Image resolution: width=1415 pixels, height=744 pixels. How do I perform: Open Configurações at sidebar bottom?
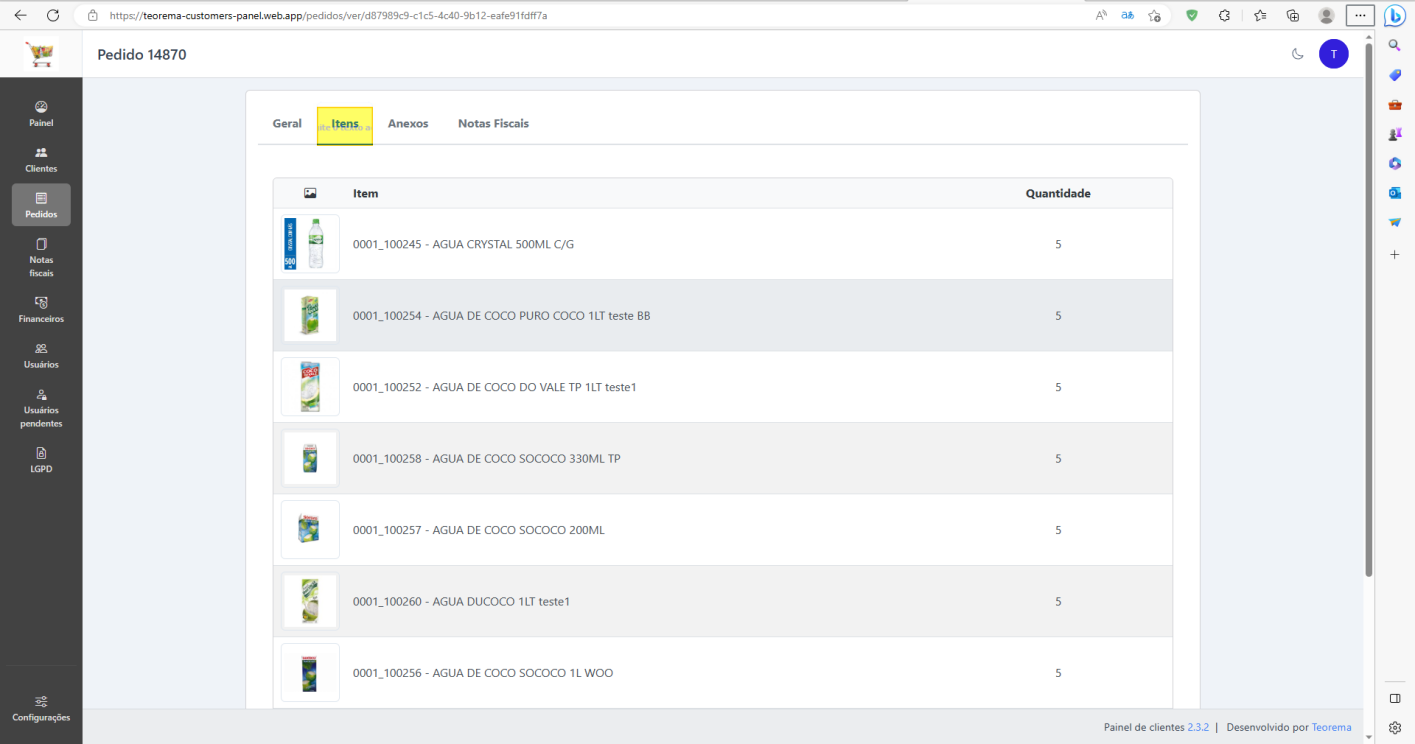[x=41, y=708]
